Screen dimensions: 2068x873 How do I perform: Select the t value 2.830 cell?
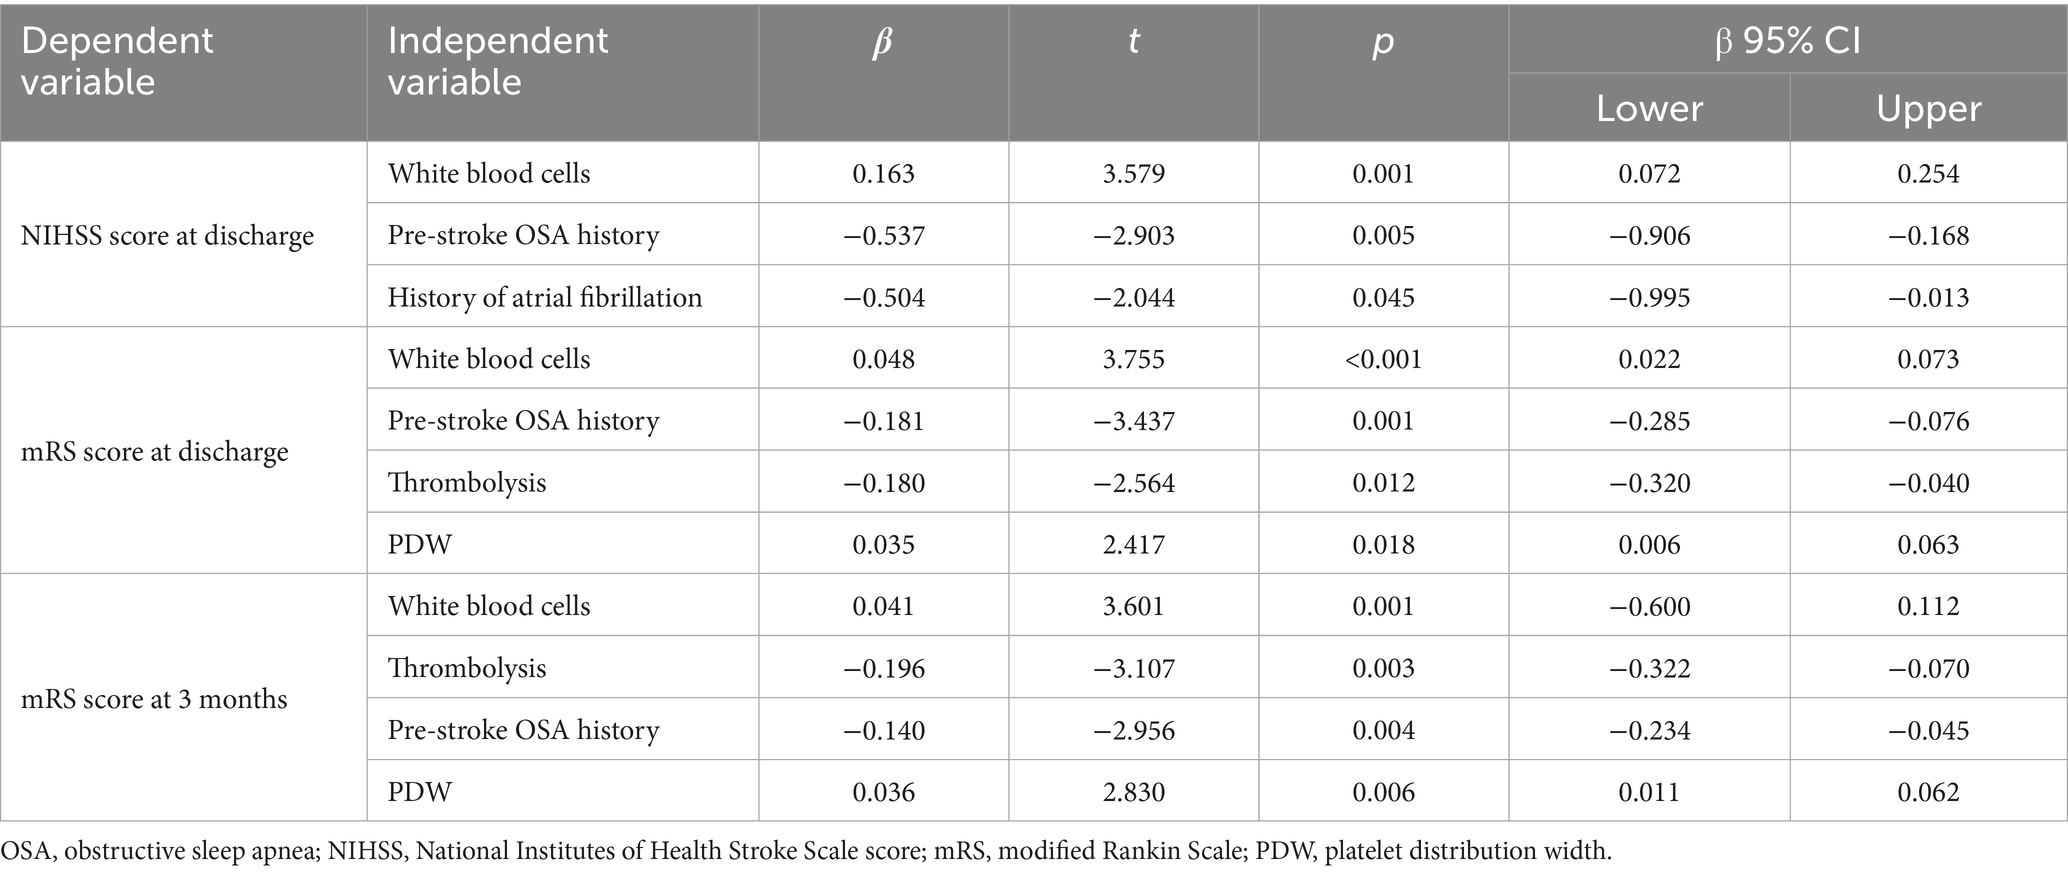1133,793
